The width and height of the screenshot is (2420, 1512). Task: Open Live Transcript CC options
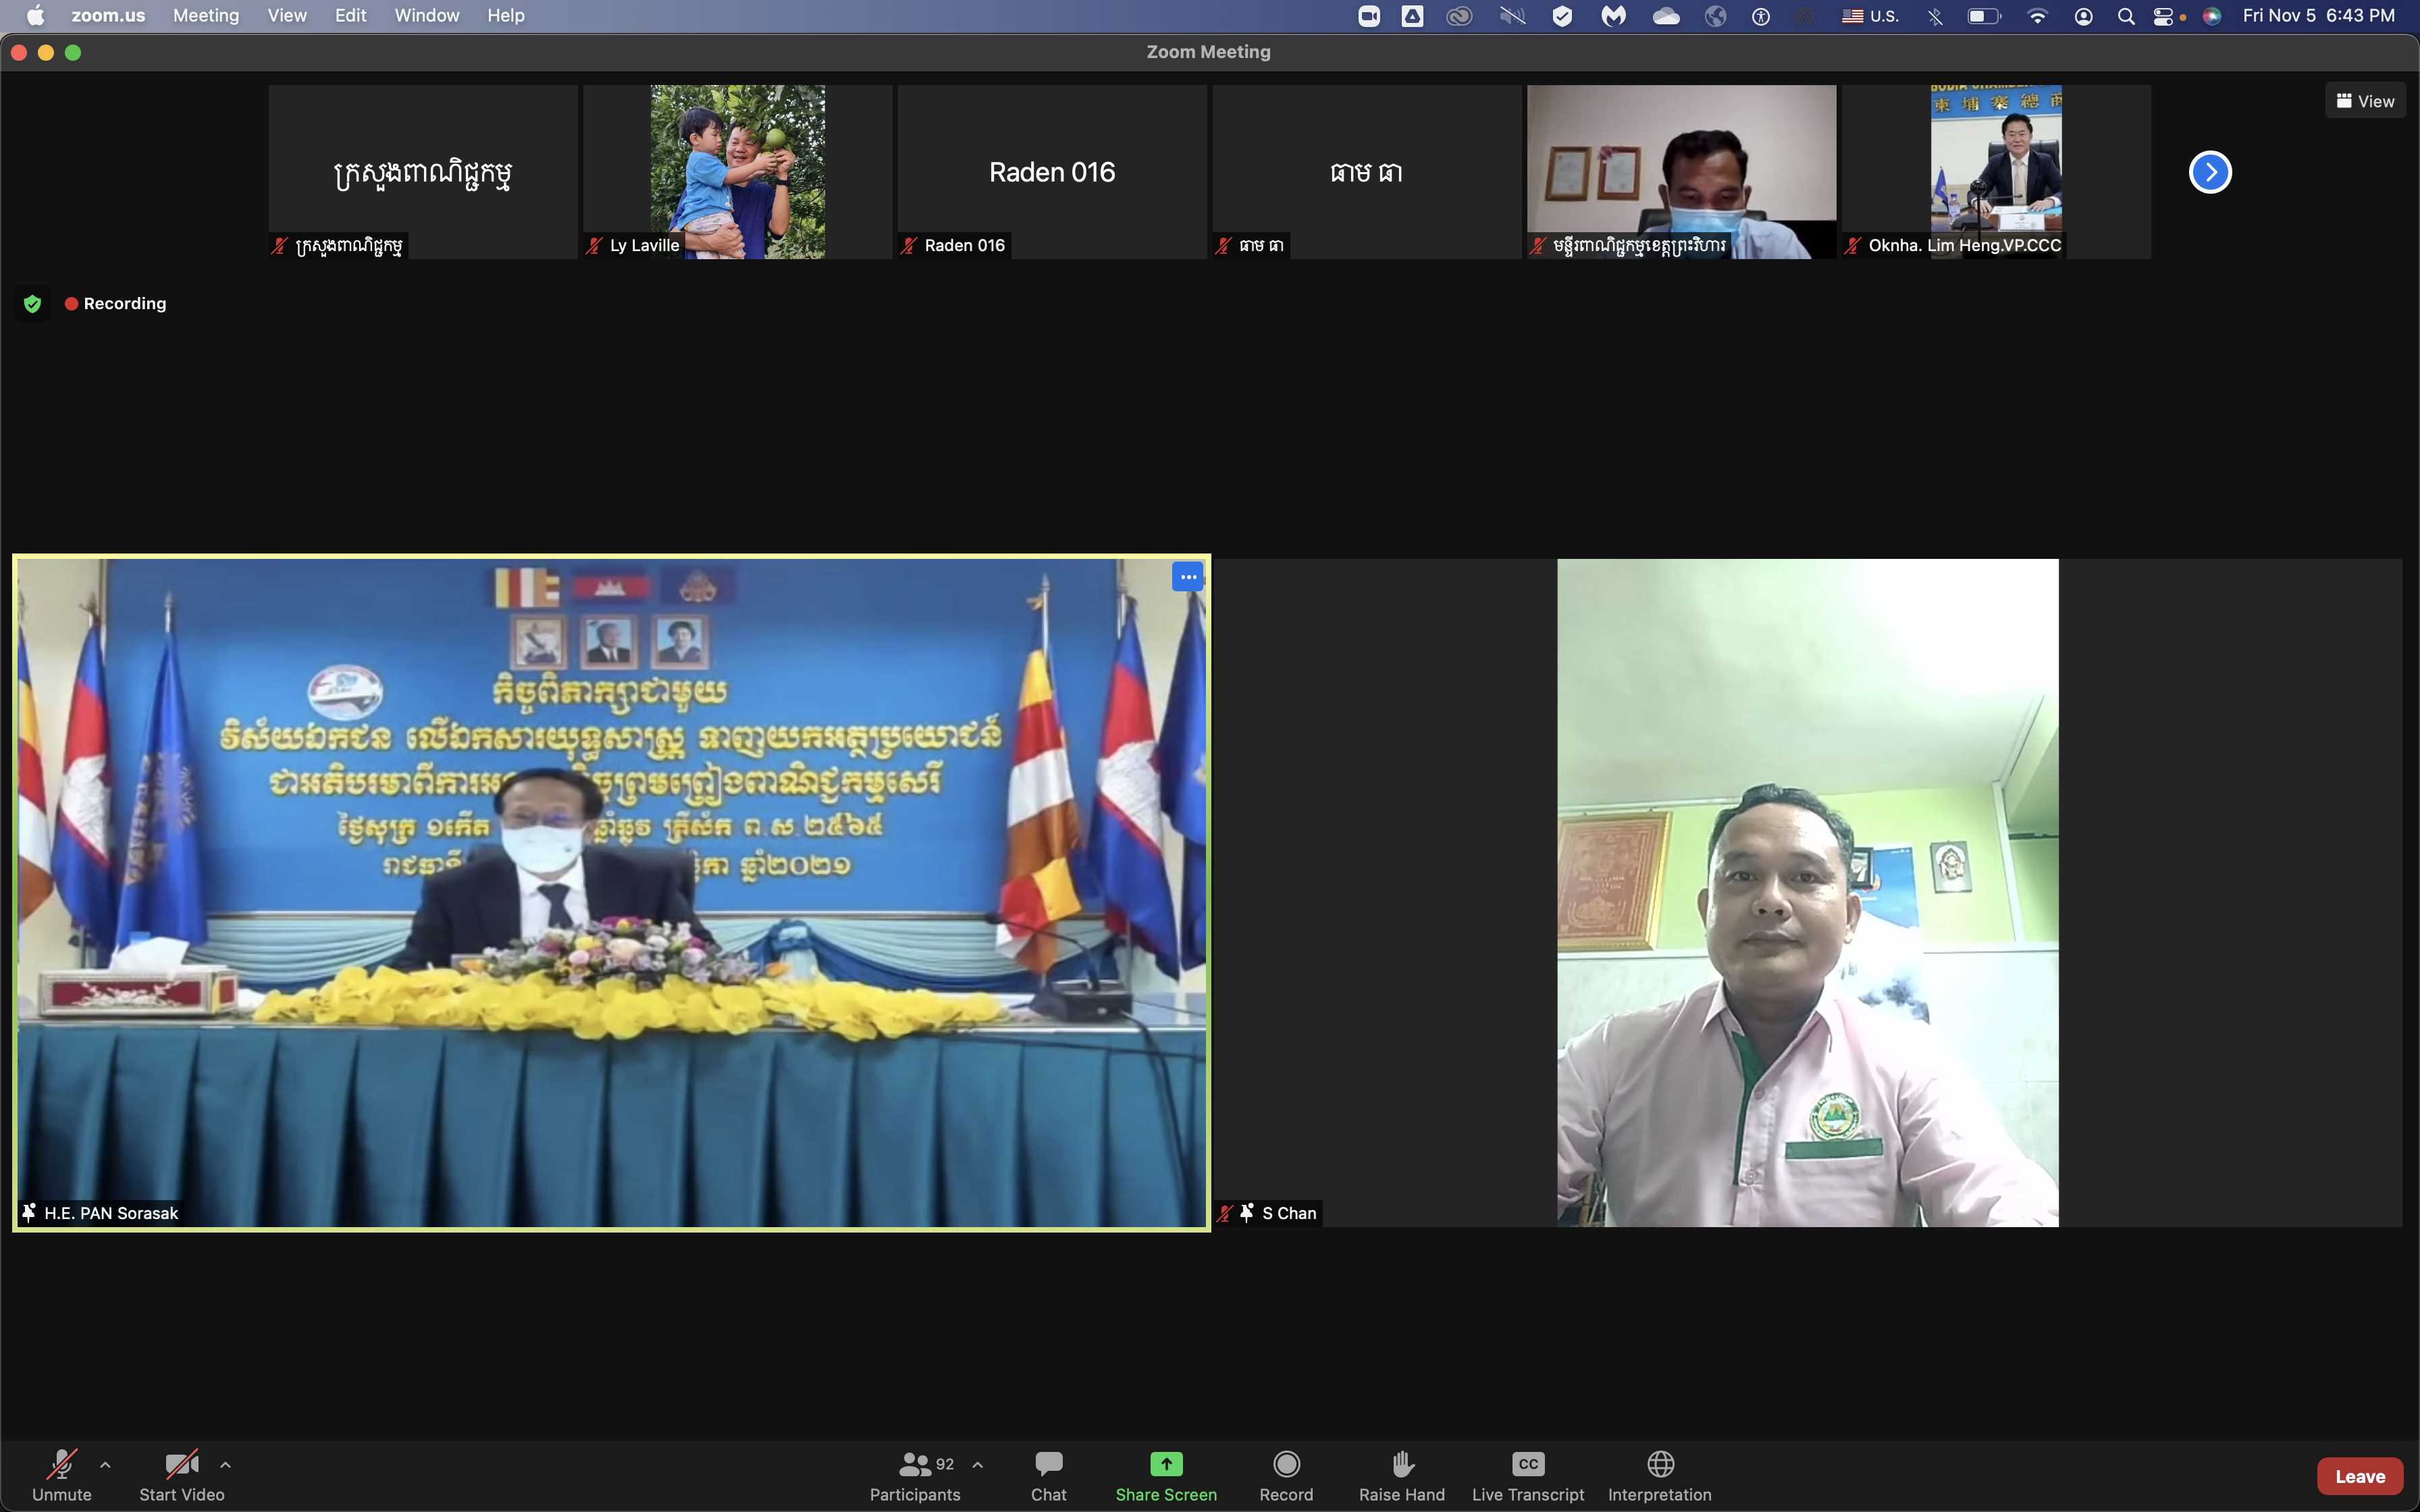coord(1528,1475)
